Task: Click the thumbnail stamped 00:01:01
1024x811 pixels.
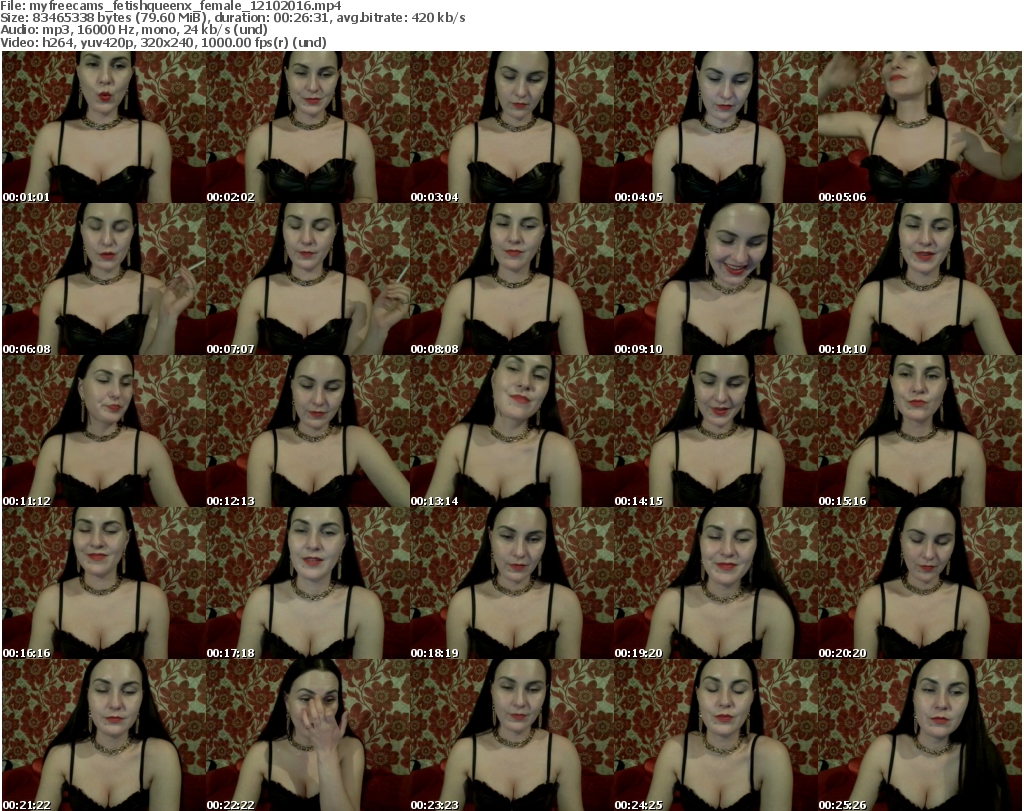Action: 102,127
